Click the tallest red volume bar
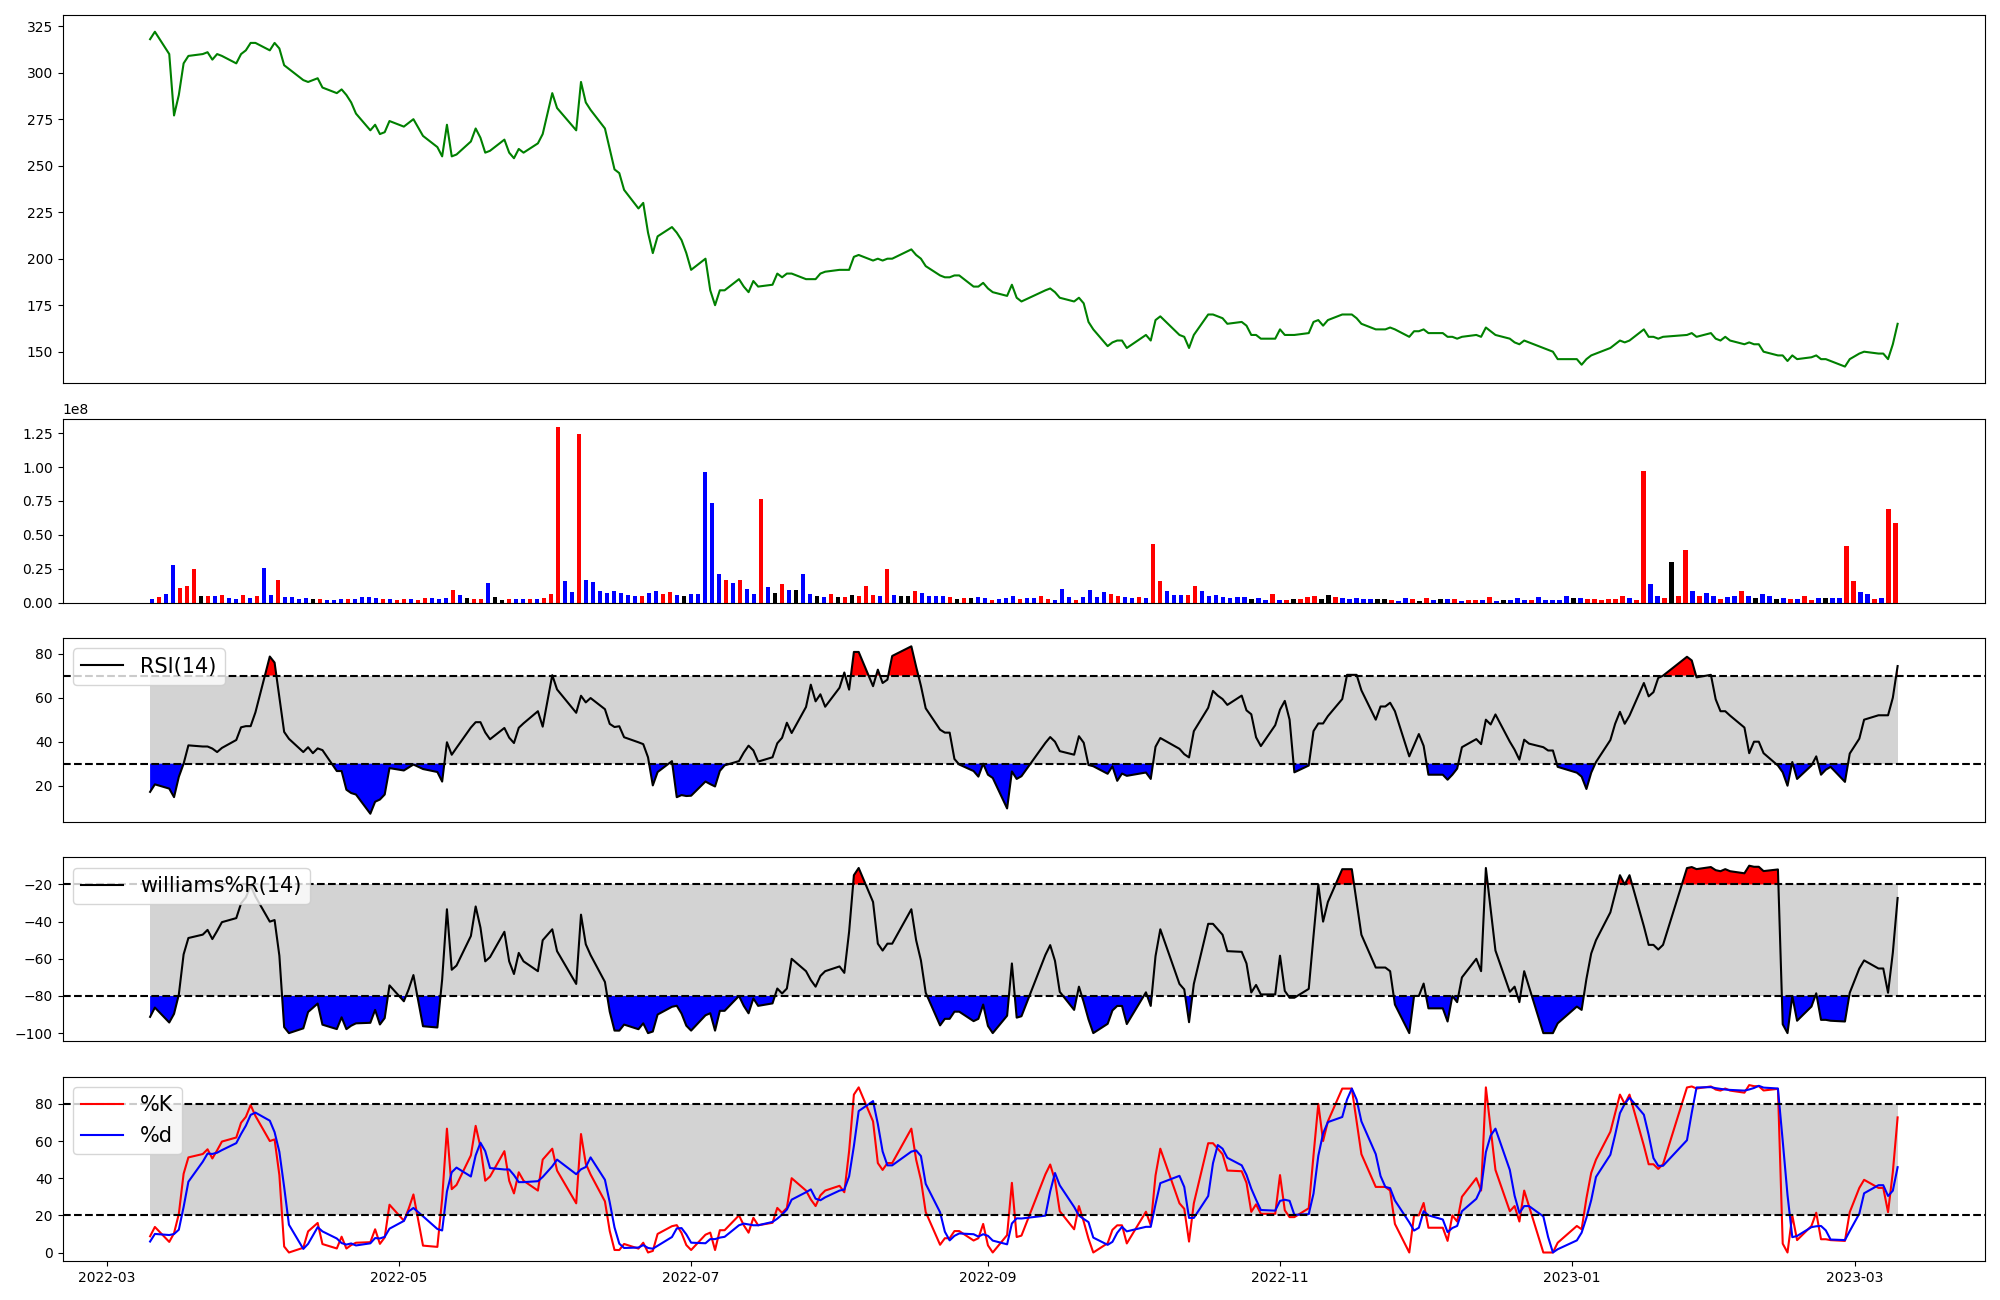This screenshot has width=2000, height=1300. pyautogui.click(x=558, y=515)
